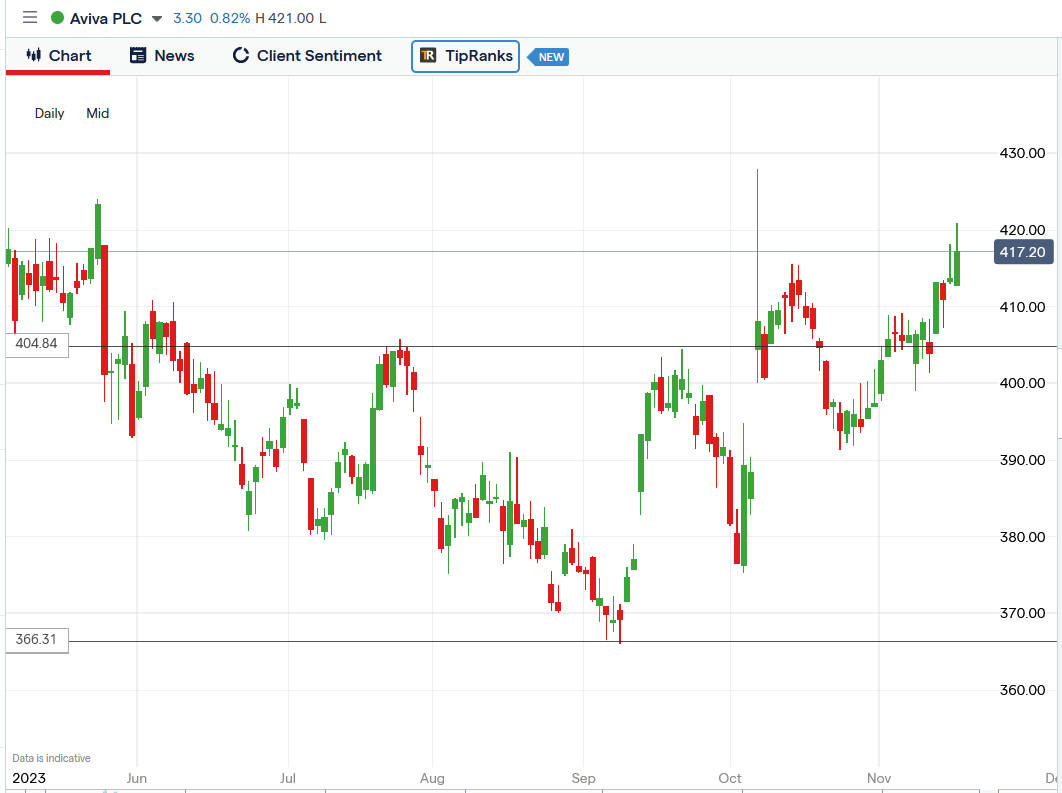This screenshot has width=1062, height=793.
Task: Click the 370.00 price axis label
Action: click(1022, 613)
